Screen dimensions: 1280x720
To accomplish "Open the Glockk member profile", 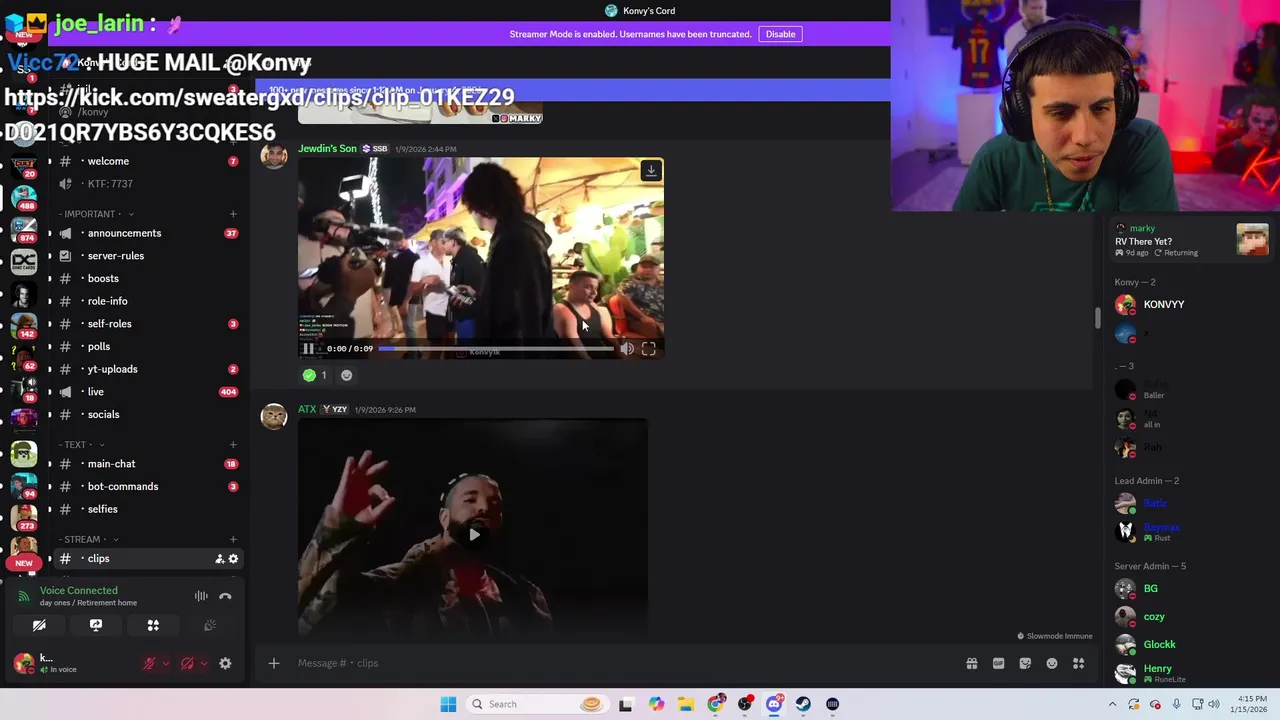I will point(1190,645).
